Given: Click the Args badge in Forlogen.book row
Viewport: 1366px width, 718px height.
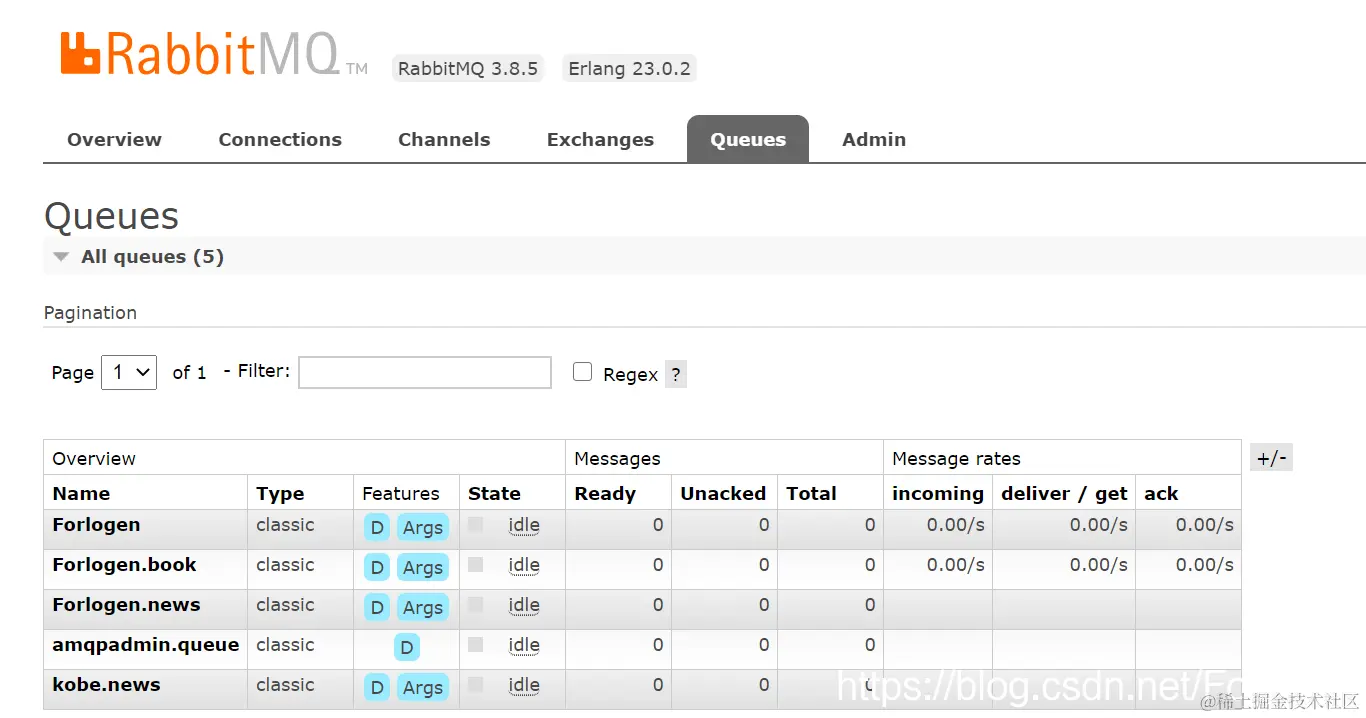Looking at the screenshot, I should 423,568.
